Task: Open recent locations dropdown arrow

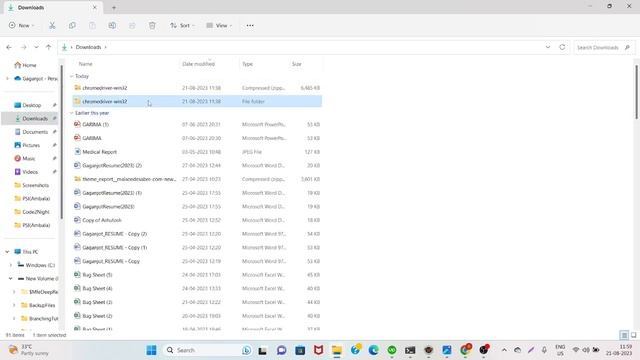Action: [36, 47]
